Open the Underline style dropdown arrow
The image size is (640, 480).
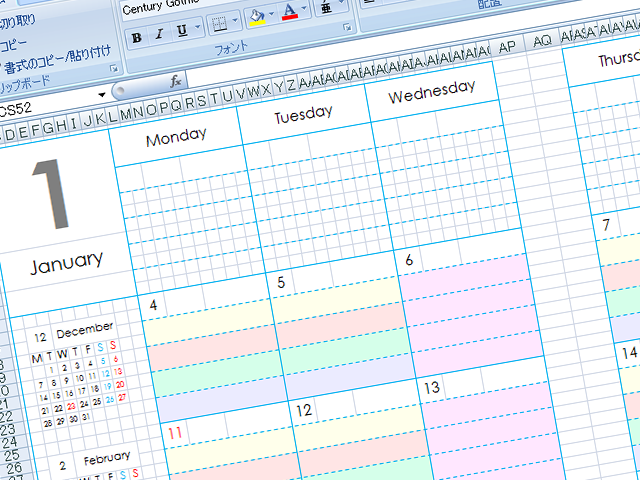click(x=198, y=27)
